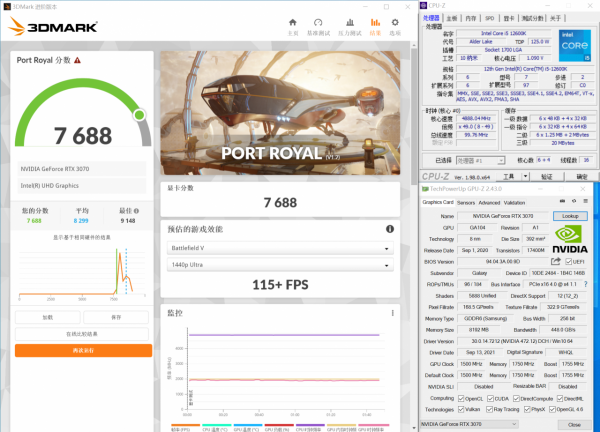Toggle the PhysX checkbox in GPU-Z

(x=527, y=409)
